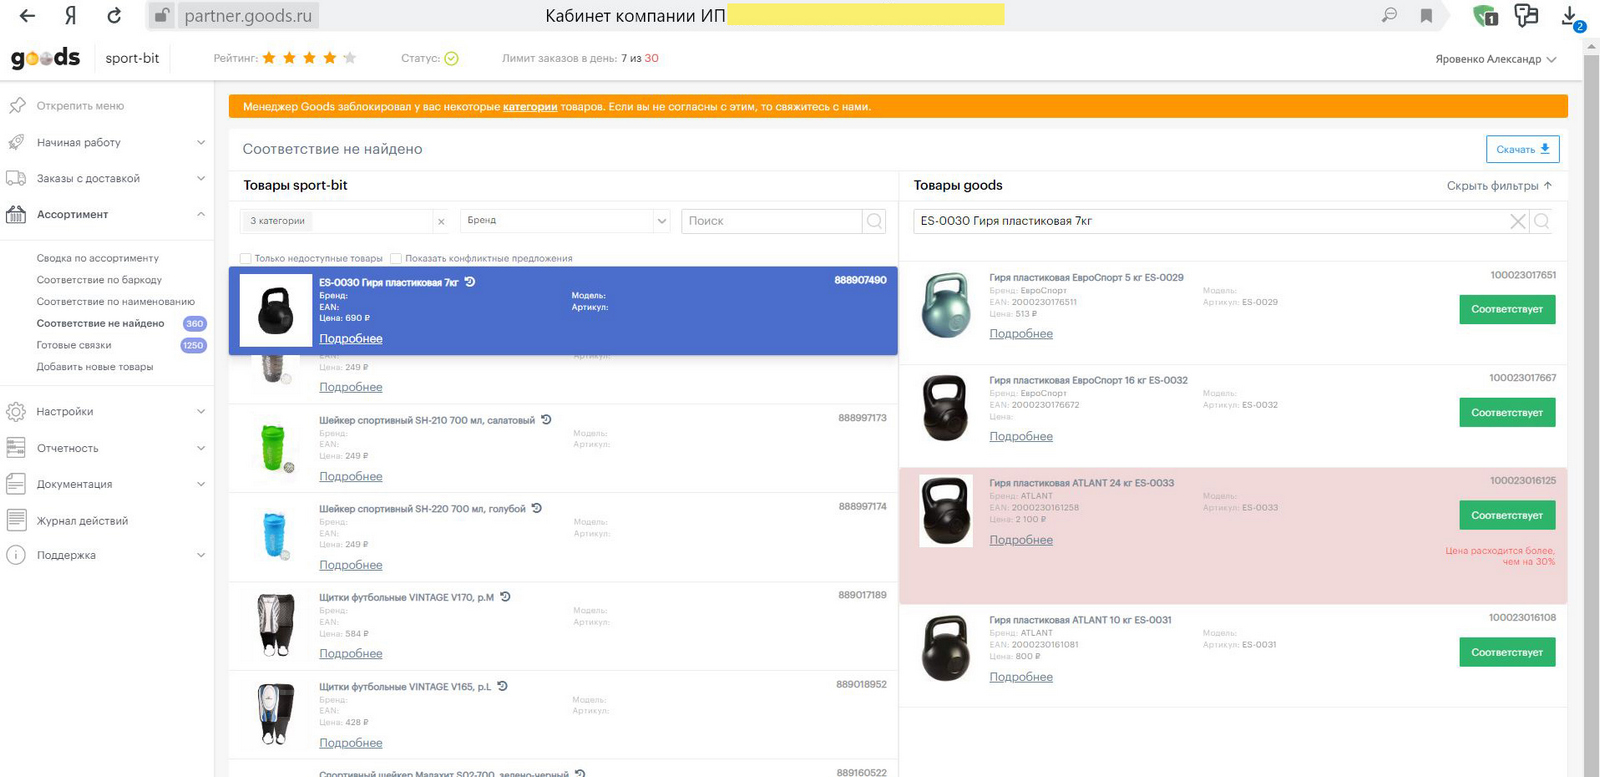Click the Открепить меню item
The image size is (1600, 777).
pos(80,106)
